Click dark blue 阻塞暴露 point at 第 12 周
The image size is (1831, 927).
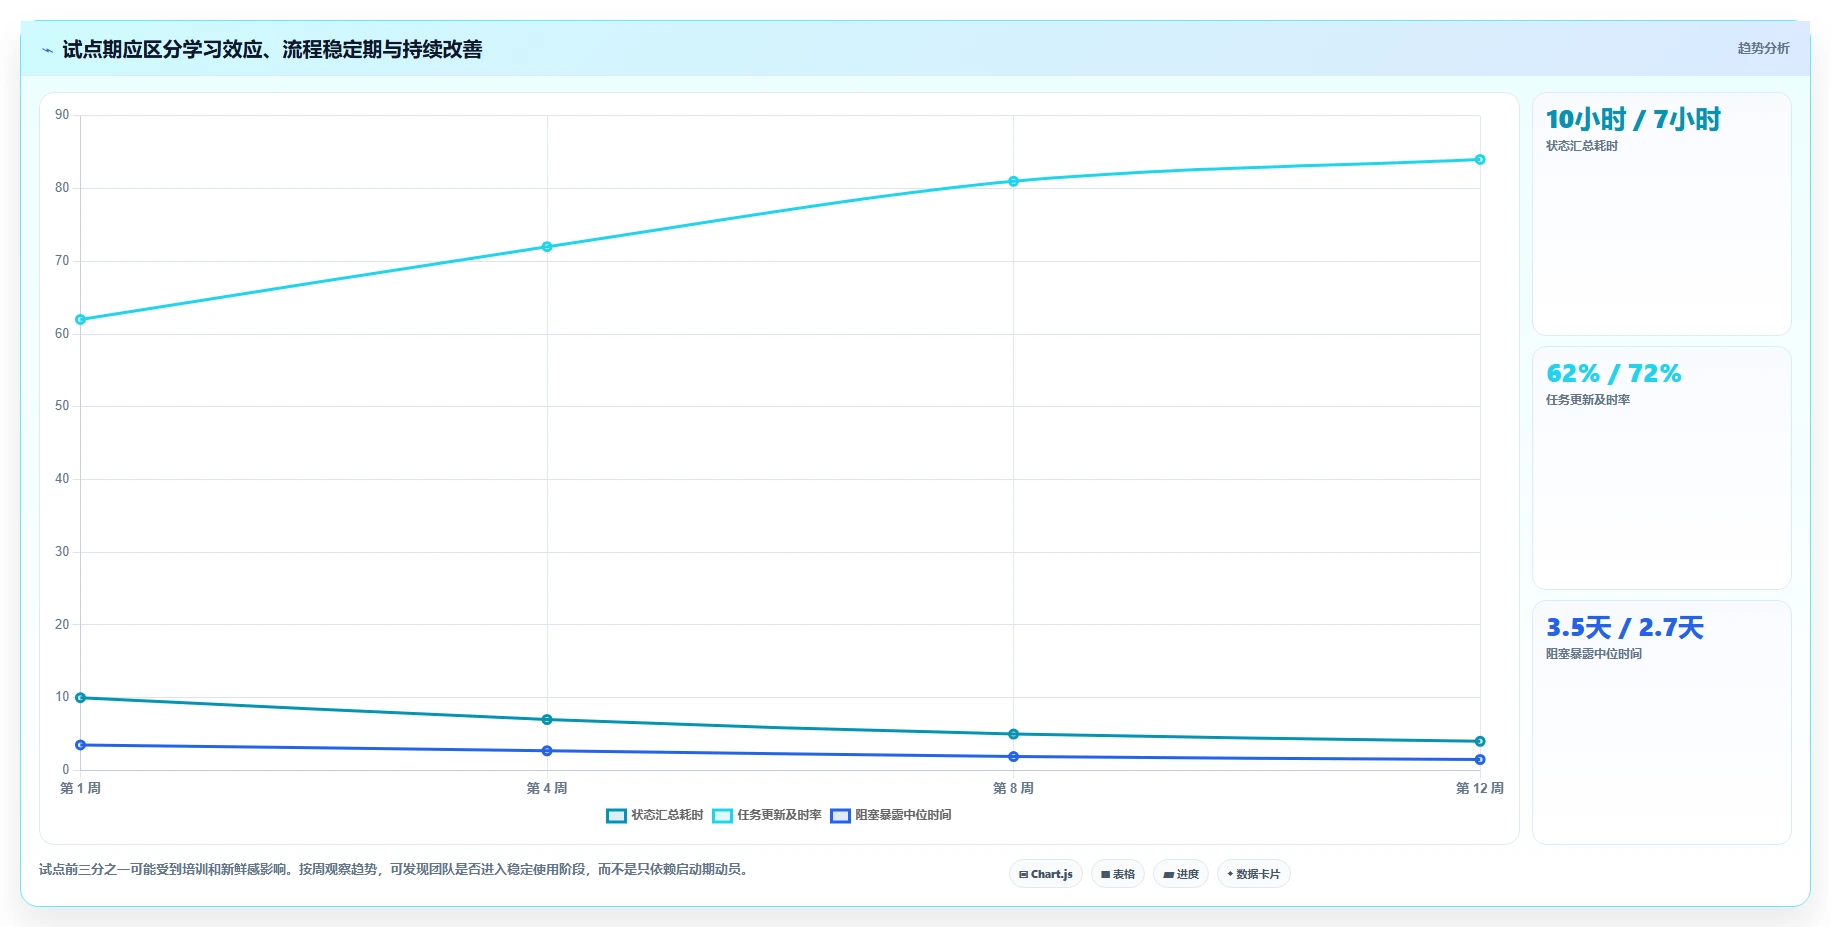click(1480, 760)
